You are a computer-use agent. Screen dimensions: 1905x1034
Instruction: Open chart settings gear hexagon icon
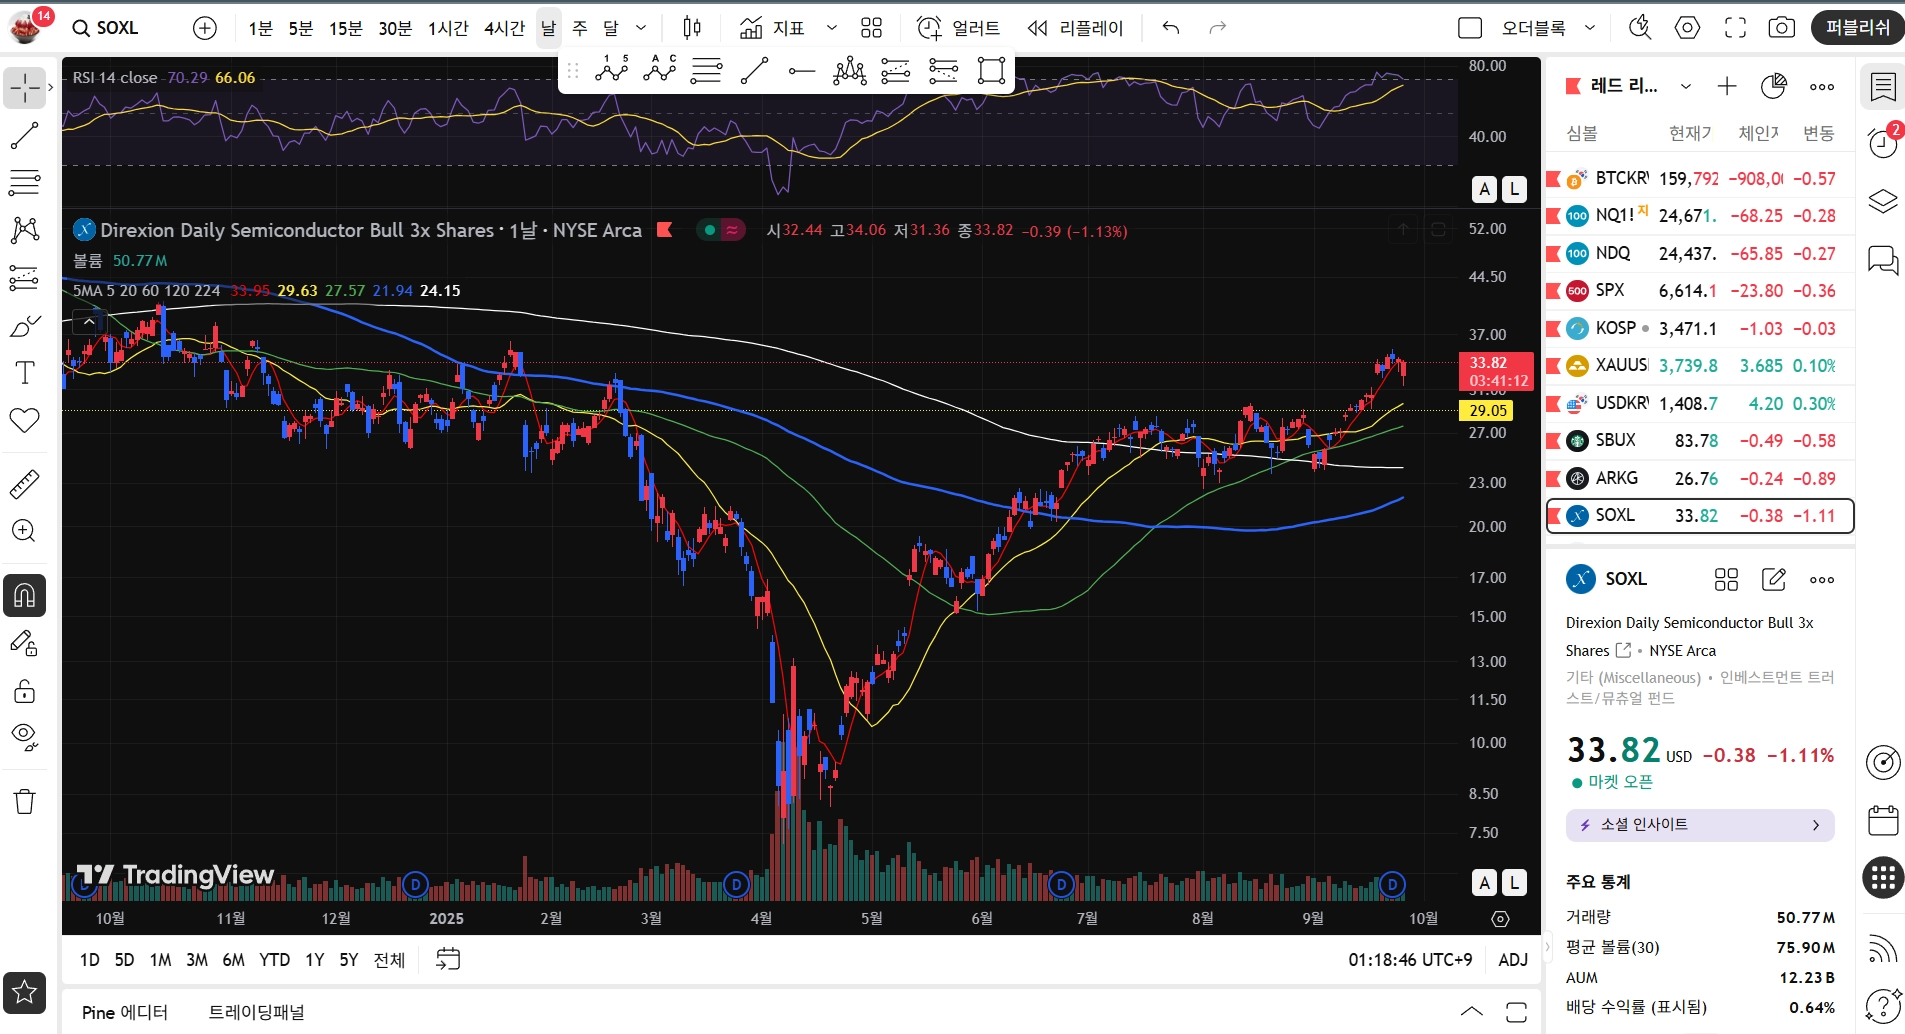pos(1687,28)
